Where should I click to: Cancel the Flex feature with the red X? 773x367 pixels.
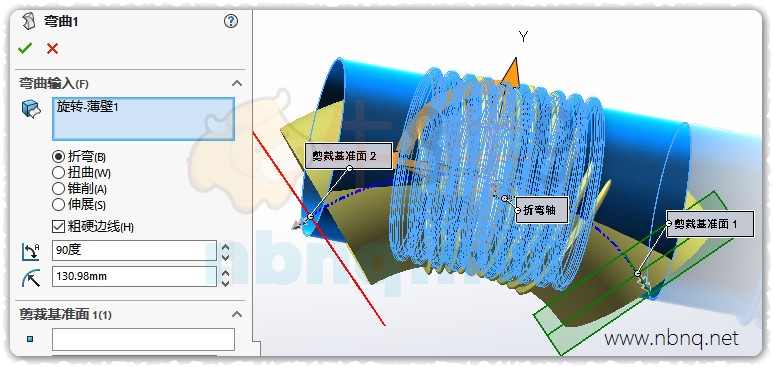[x=52, y=48]
